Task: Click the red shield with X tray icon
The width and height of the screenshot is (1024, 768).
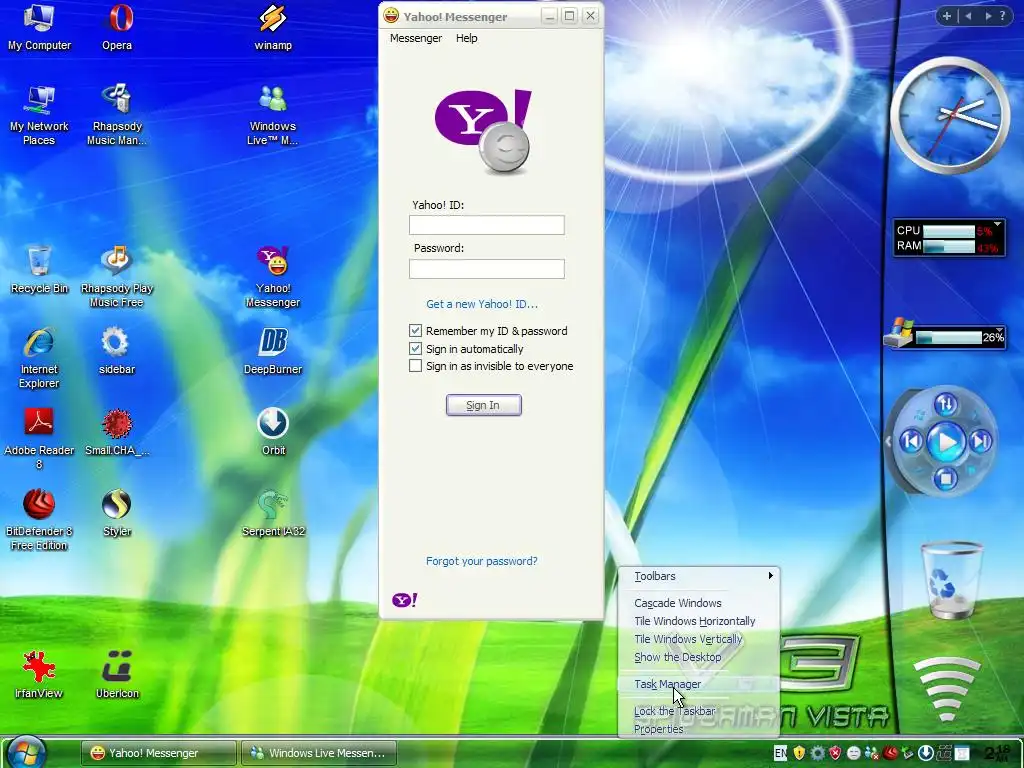Action: click(x=835, y=753)
